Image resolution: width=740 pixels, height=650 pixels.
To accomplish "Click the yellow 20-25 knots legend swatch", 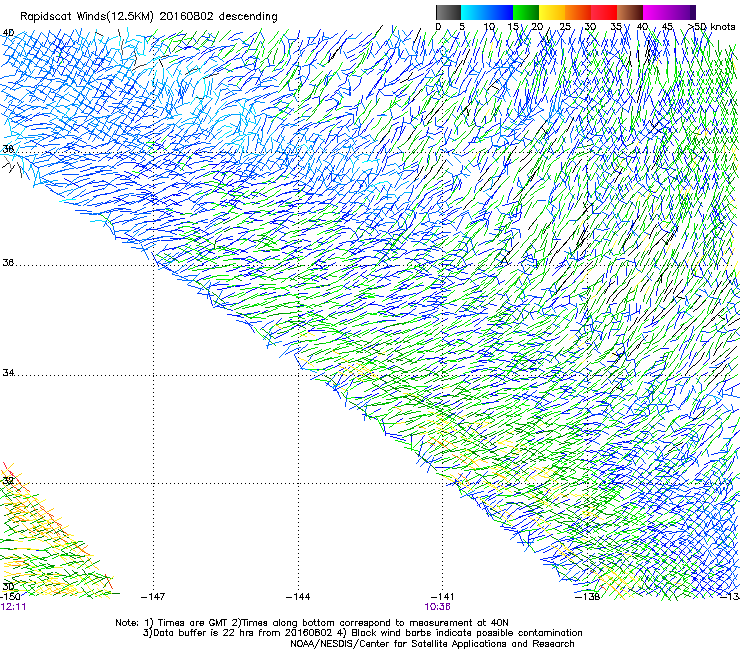I will tap(552, 12).
